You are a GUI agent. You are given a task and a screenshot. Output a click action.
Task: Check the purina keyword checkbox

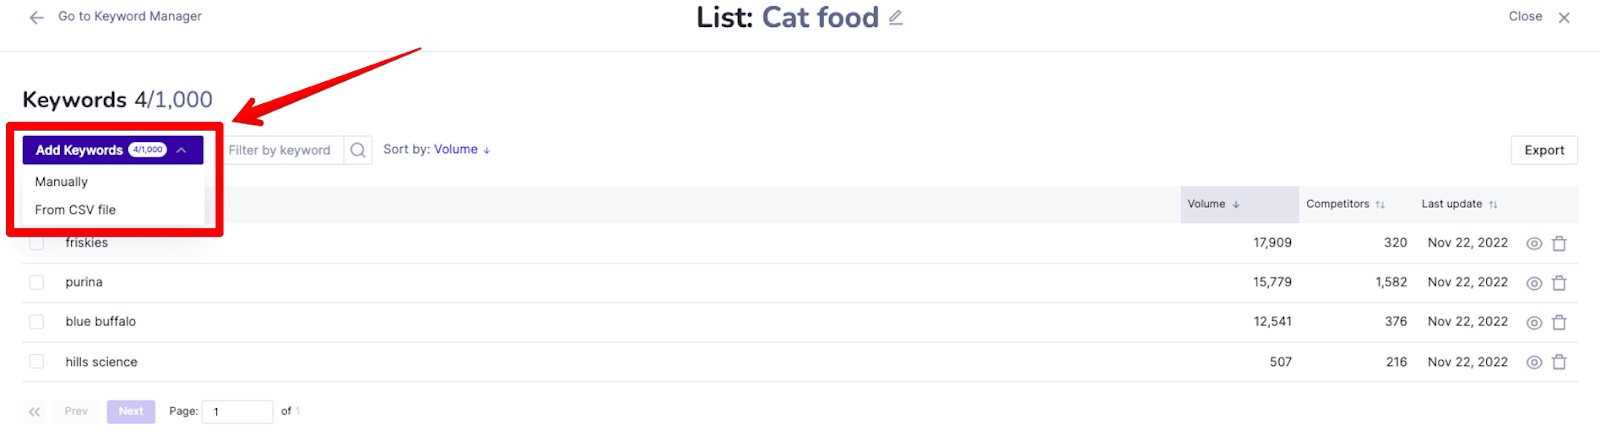click(x=37, y=282)
